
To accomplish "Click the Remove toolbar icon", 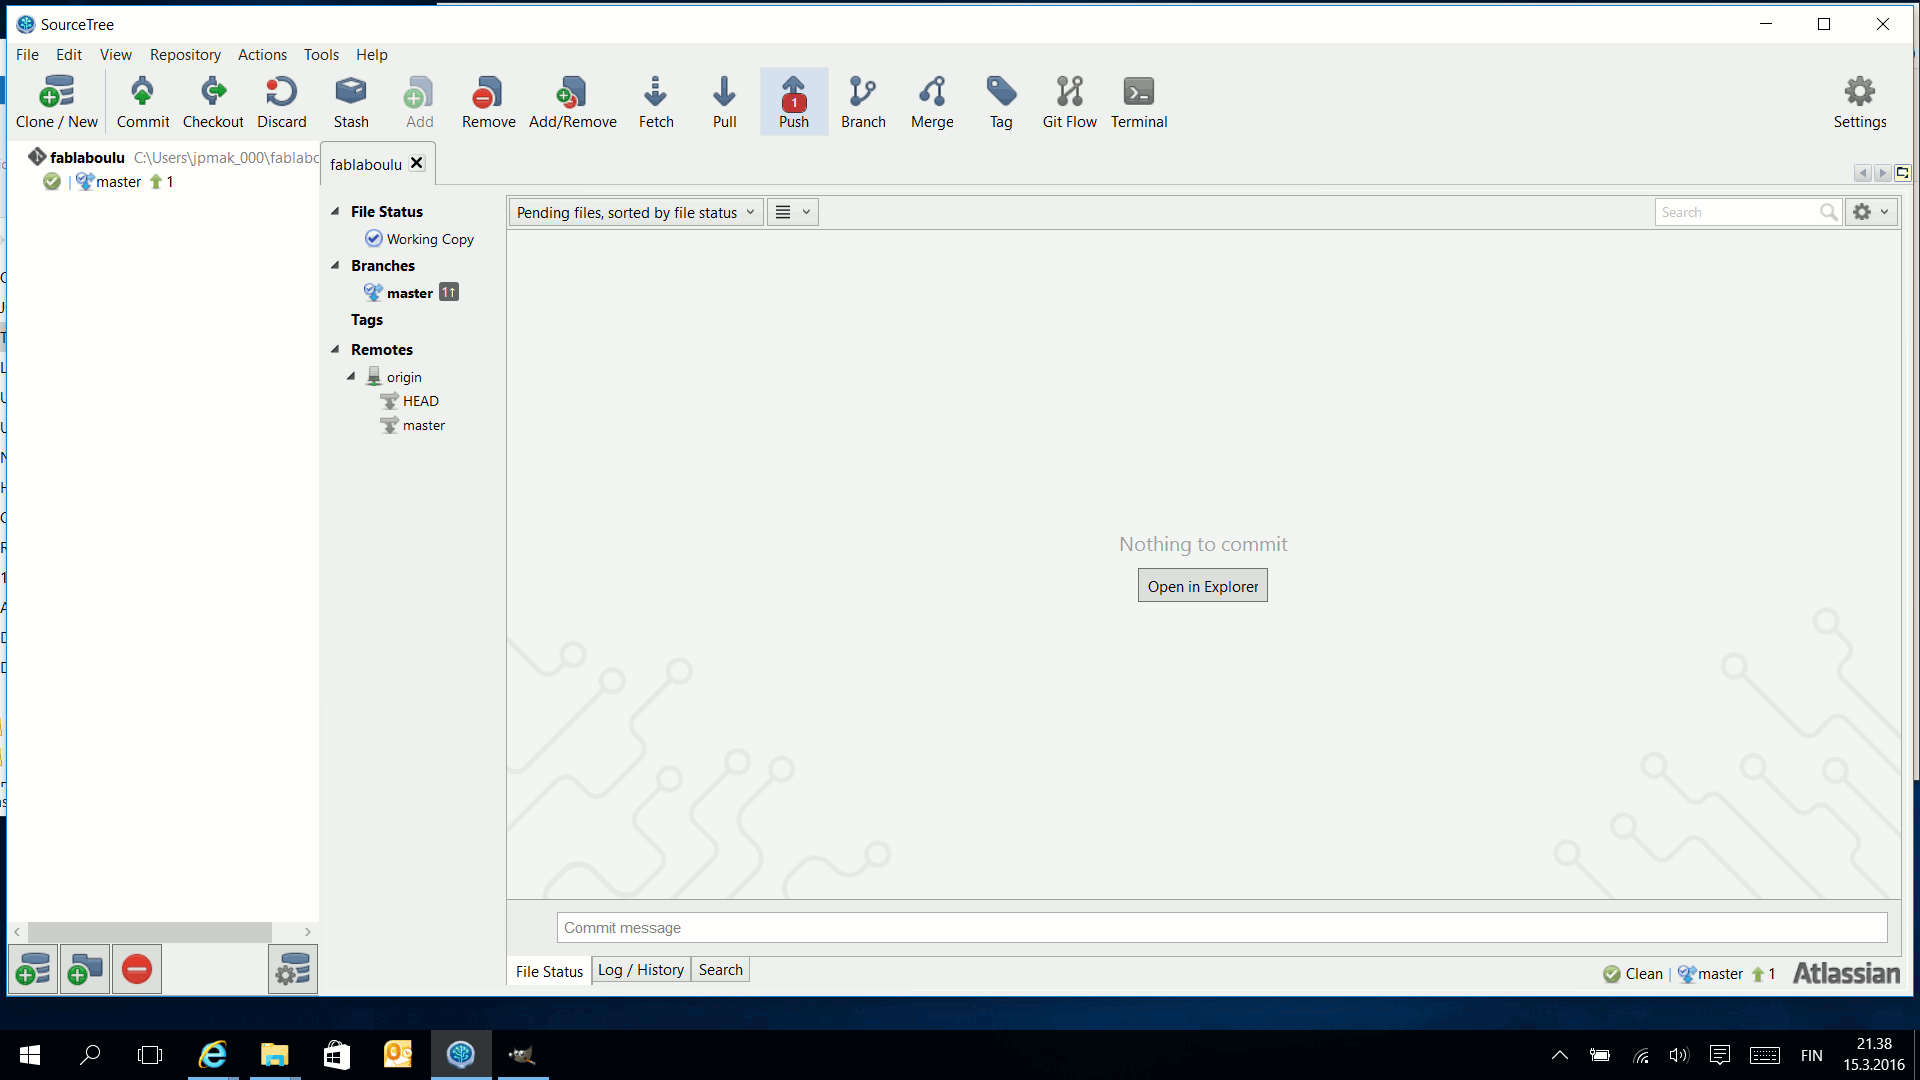I will [x=489, y=102].
